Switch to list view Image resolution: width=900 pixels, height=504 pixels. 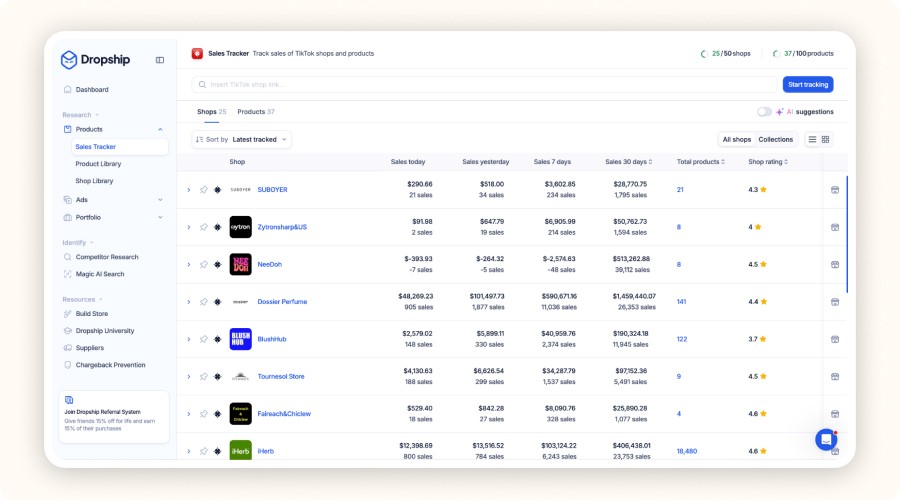pos(812,139)
